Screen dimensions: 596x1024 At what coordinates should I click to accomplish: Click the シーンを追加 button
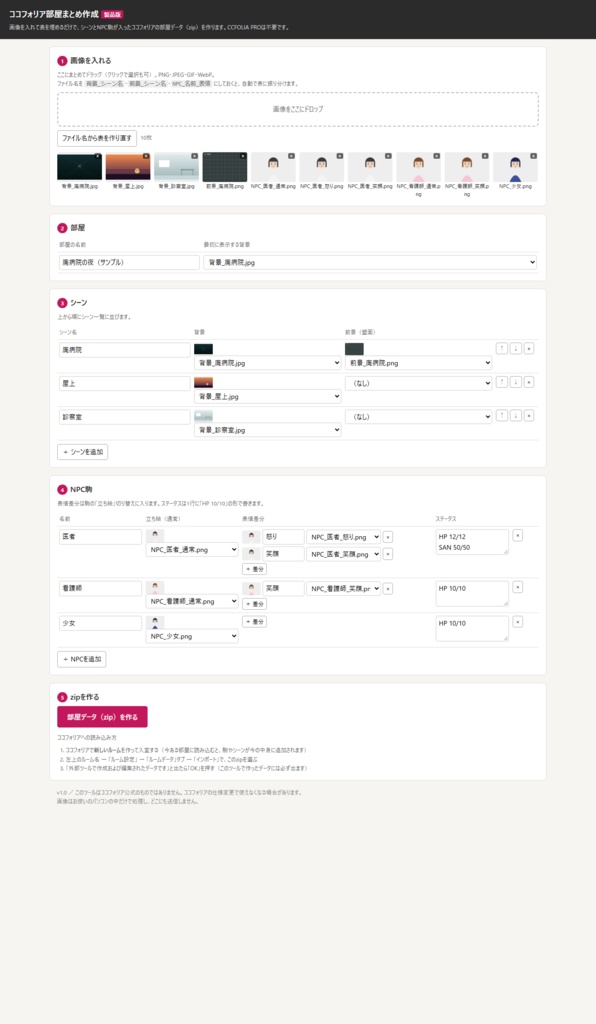(83, 452)
